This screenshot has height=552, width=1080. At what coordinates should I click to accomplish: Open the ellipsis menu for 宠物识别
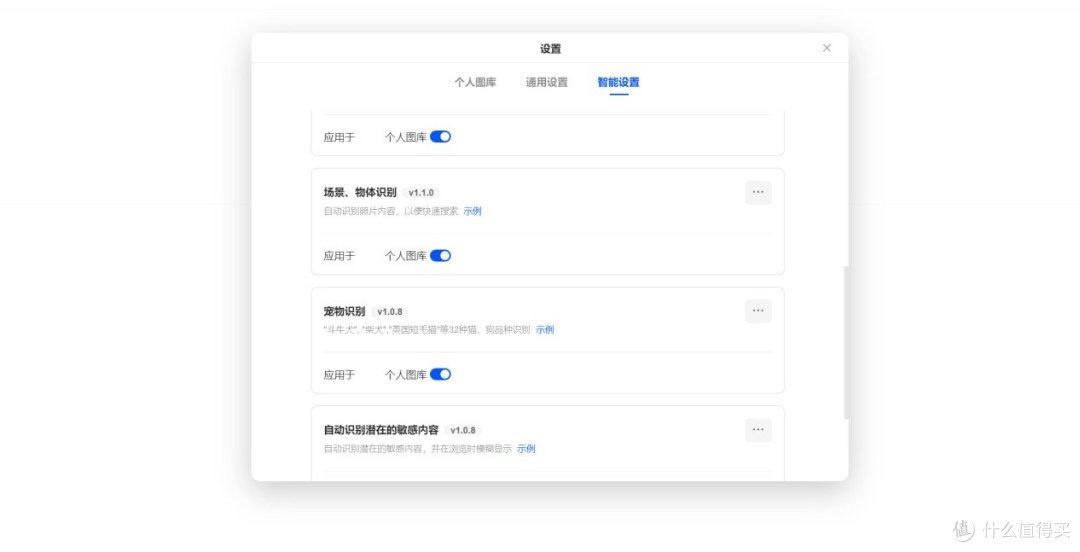tap(757, 311)
